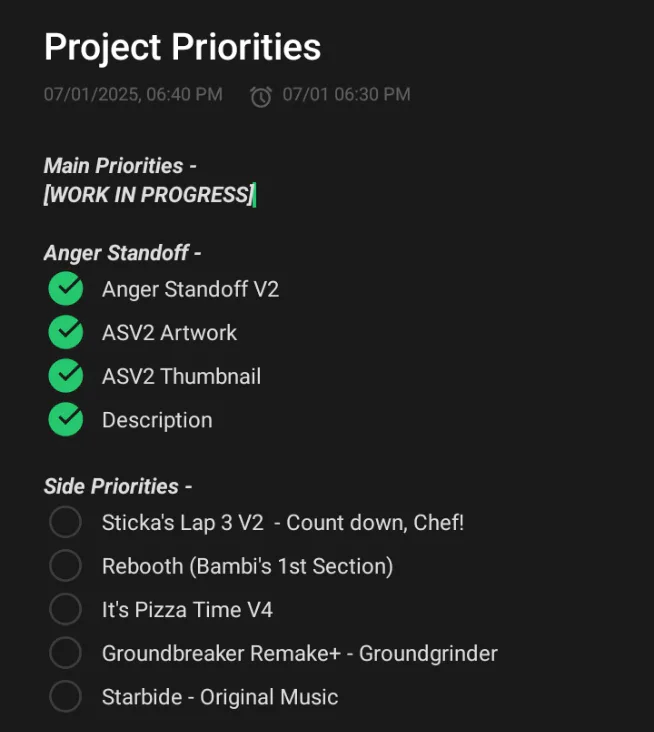Click the Groundgrinder item label text
654x732 pixels.
tap(428, 654)
